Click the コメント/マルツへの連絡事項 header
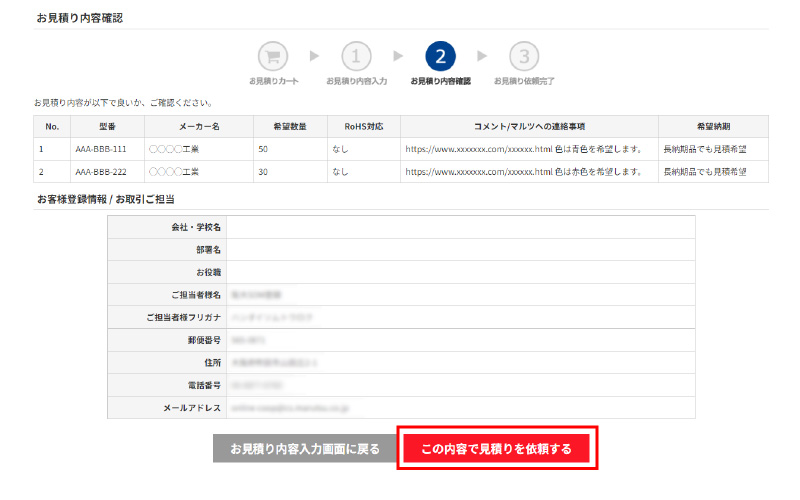The image size is (800, 500). (530, 127)
